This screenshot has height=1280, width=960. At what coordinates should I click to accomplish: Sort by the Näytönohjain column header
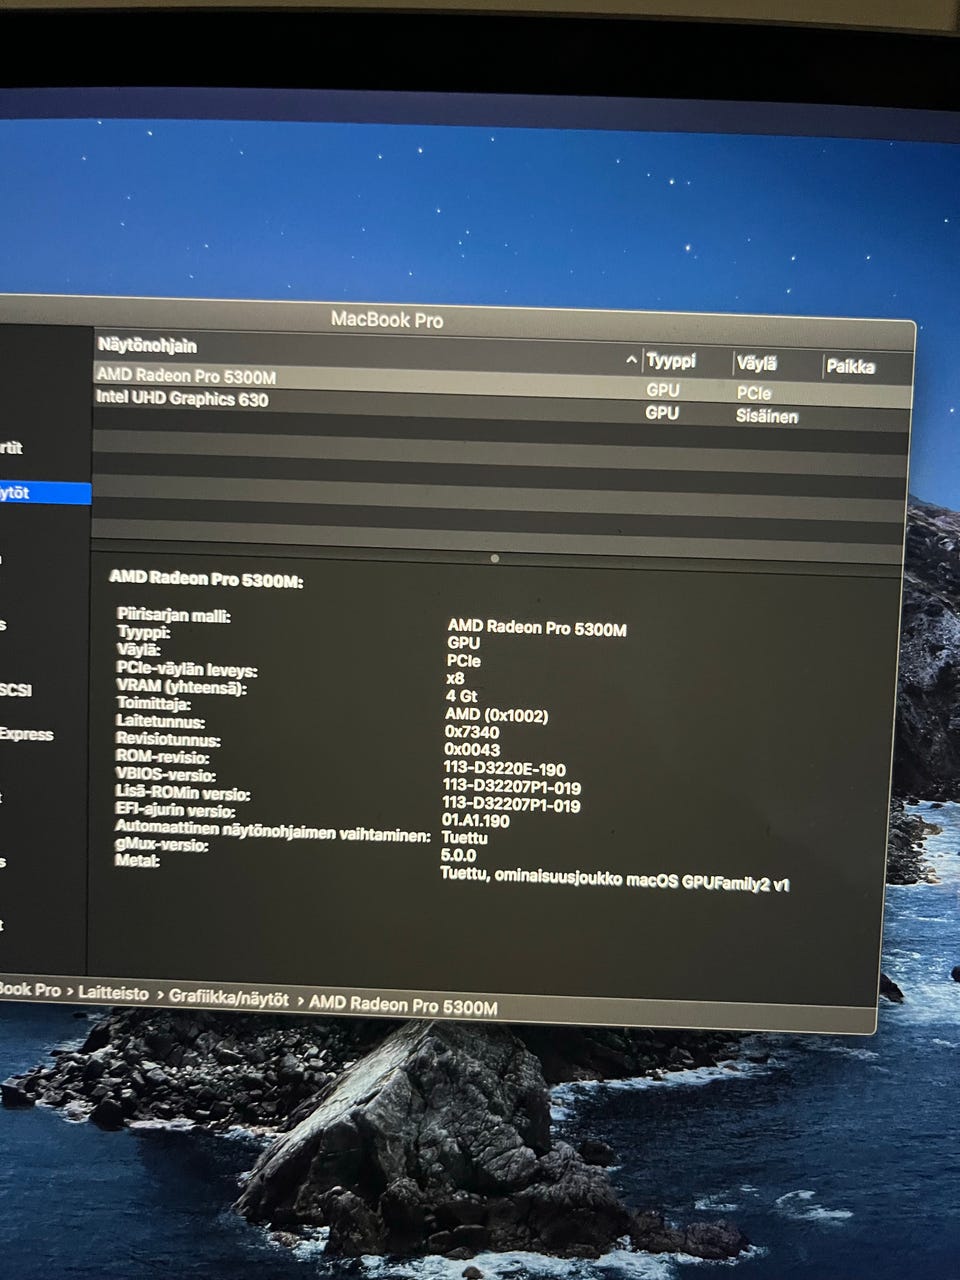pyautogui.click(x=147, y=345)
